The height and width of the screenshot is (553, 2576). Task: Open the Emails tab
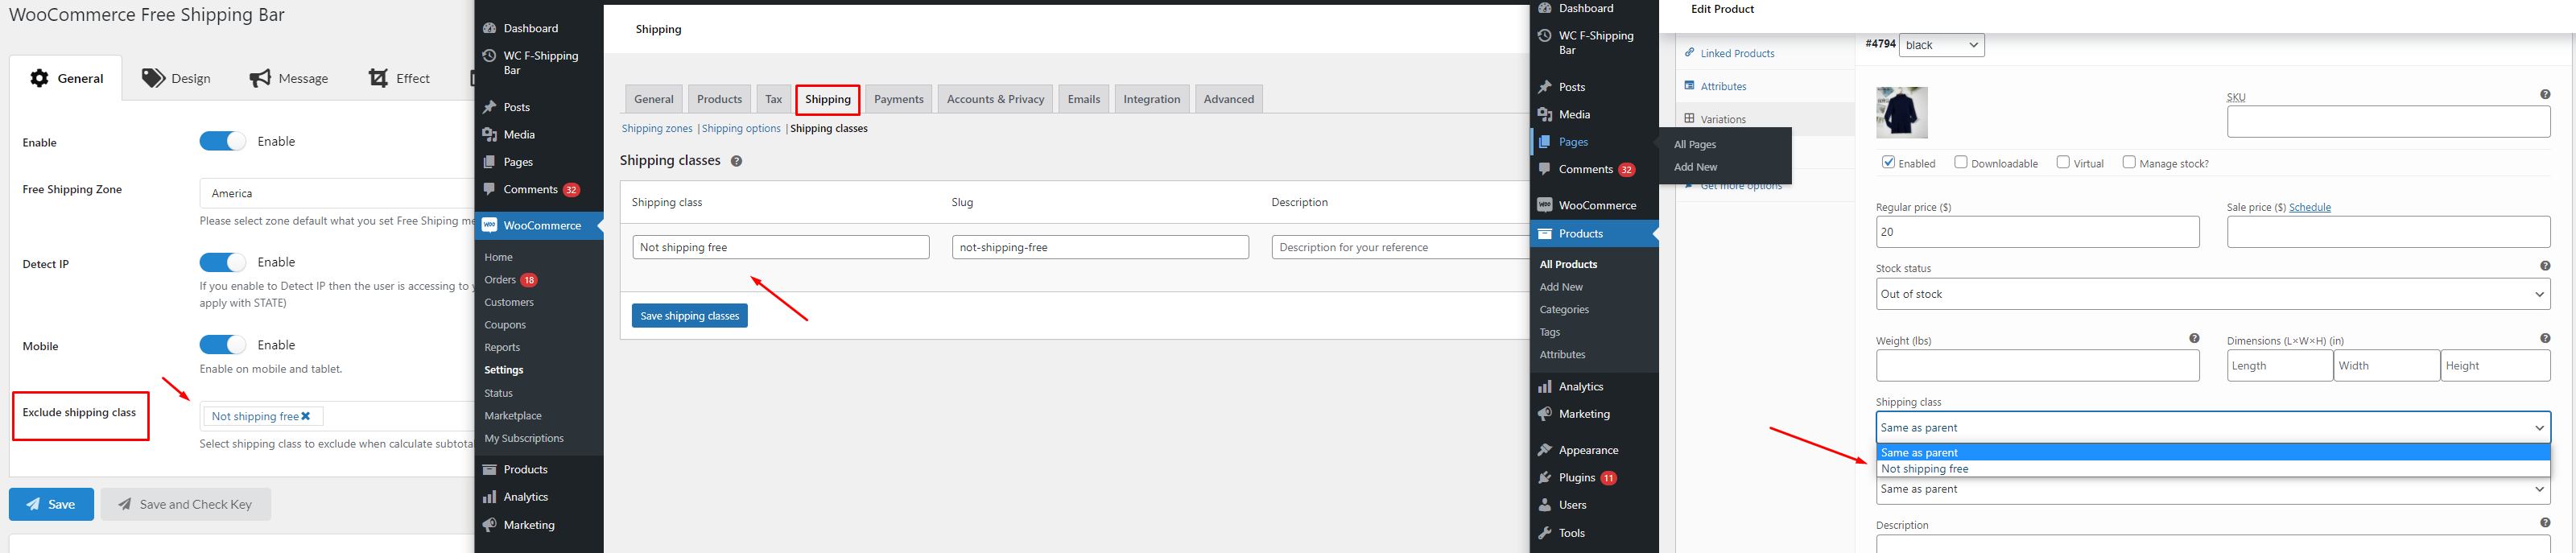[1083, 99]
